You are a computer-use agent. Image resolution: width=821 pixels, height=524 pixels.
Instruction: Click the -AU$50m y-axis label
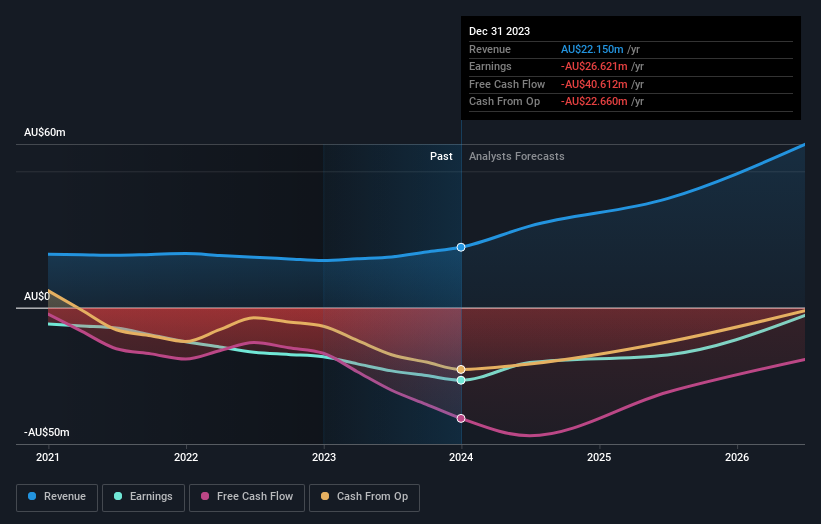[x=47, y=432]
